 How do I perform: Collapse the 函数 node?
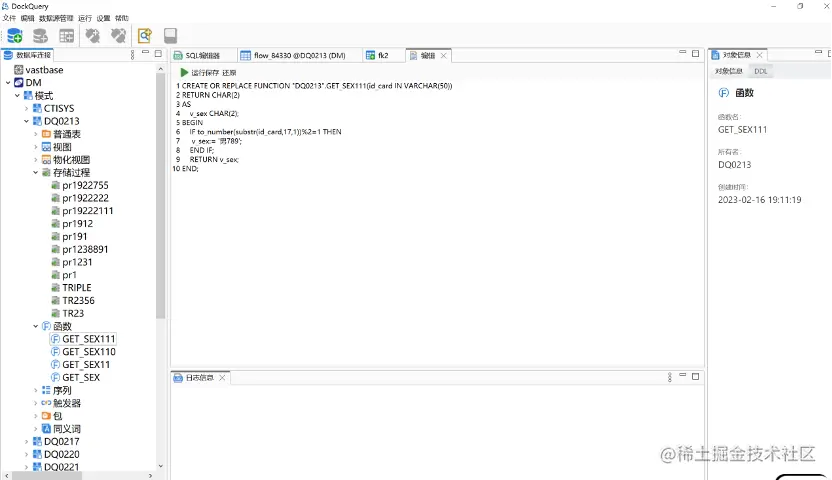point(36,326)
